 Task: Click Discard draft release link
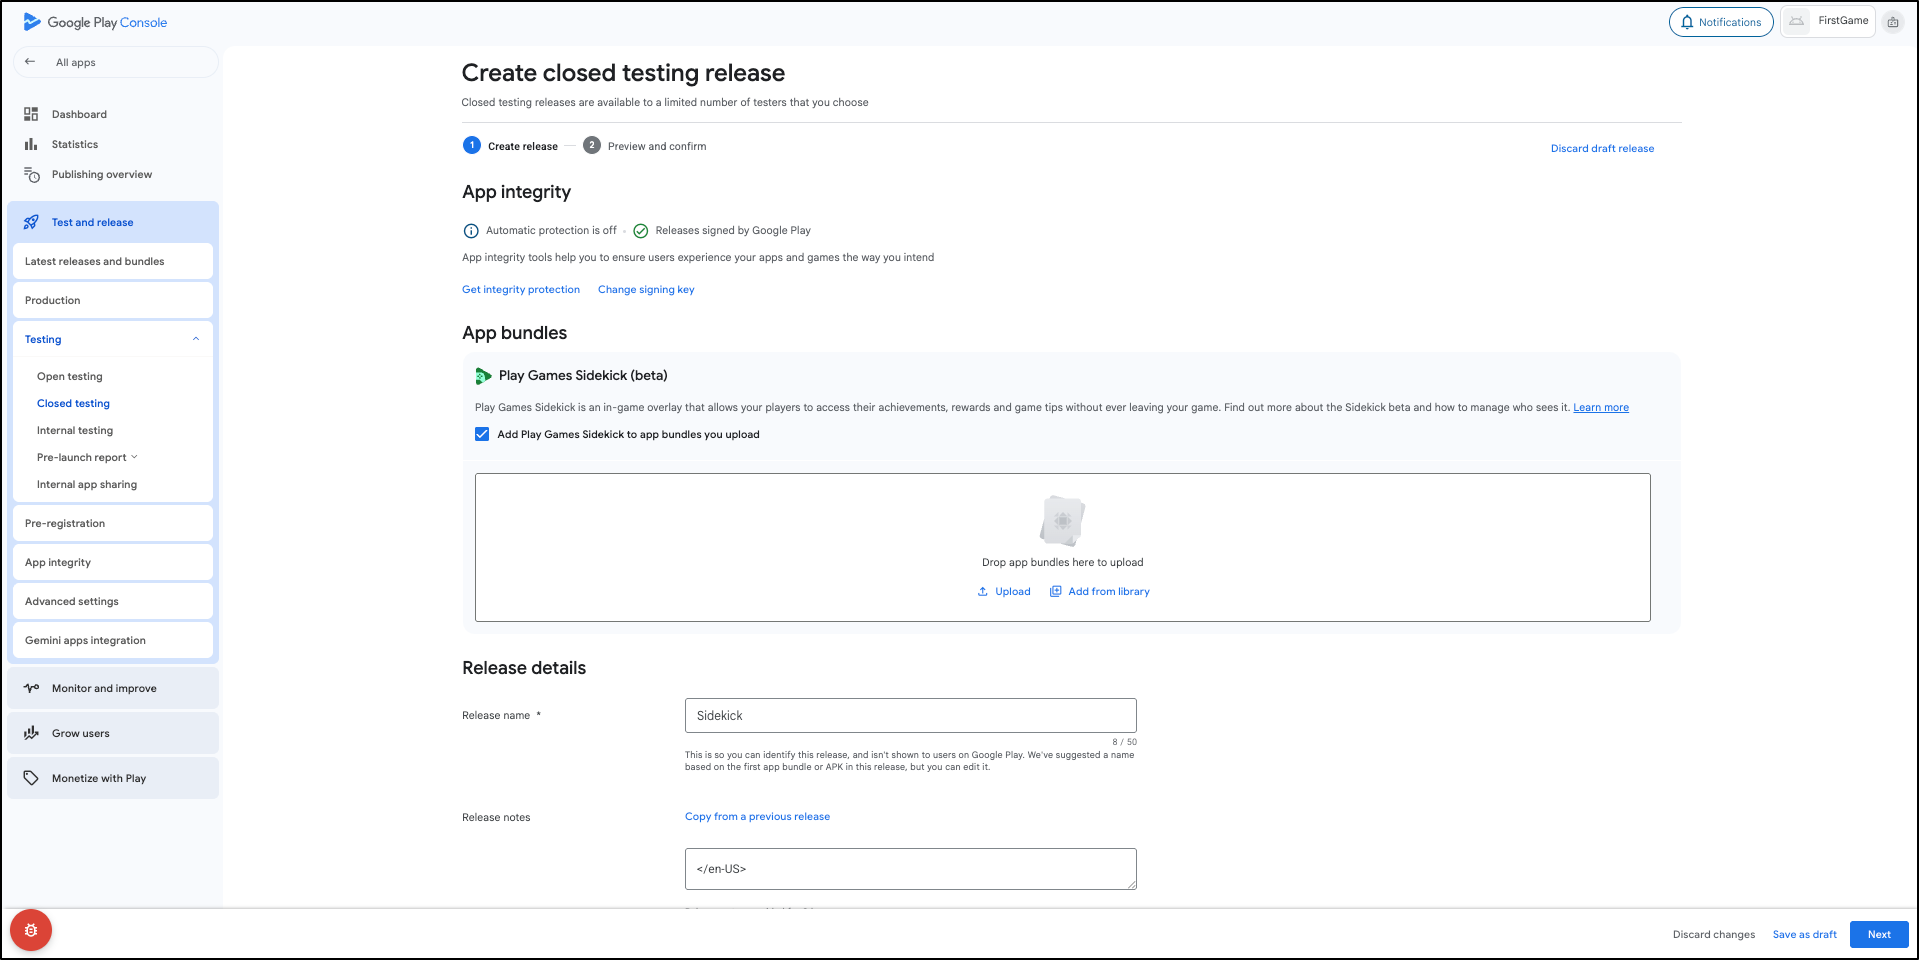click(x=1602, y=148)
